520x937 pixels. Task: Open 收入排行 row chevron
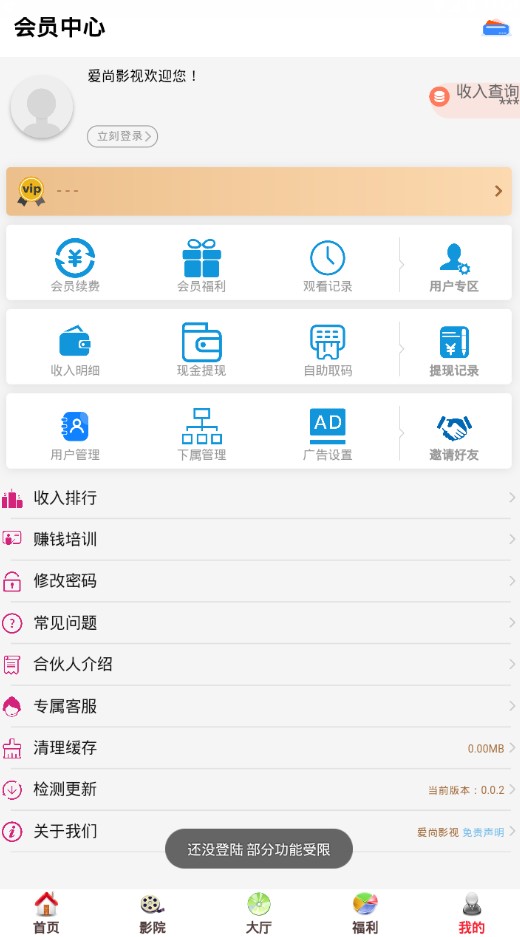tap(512, 497)
